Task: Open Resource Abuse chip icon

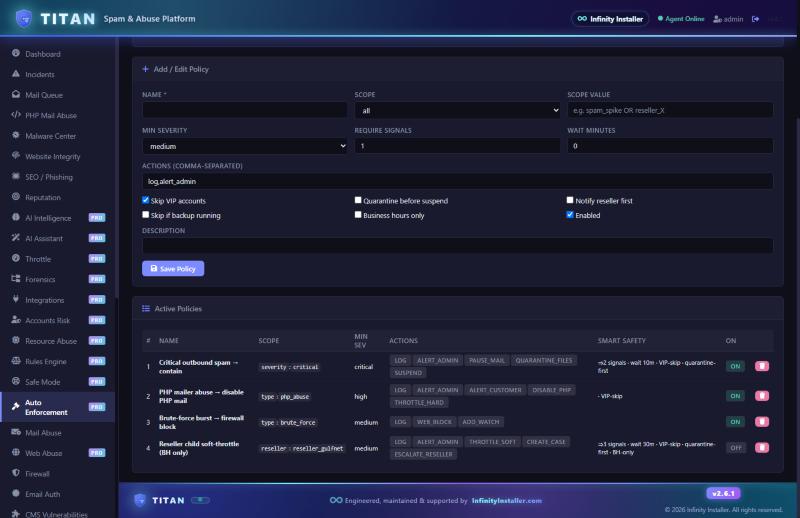Action: pyautogui.click(x=16, y=340)
